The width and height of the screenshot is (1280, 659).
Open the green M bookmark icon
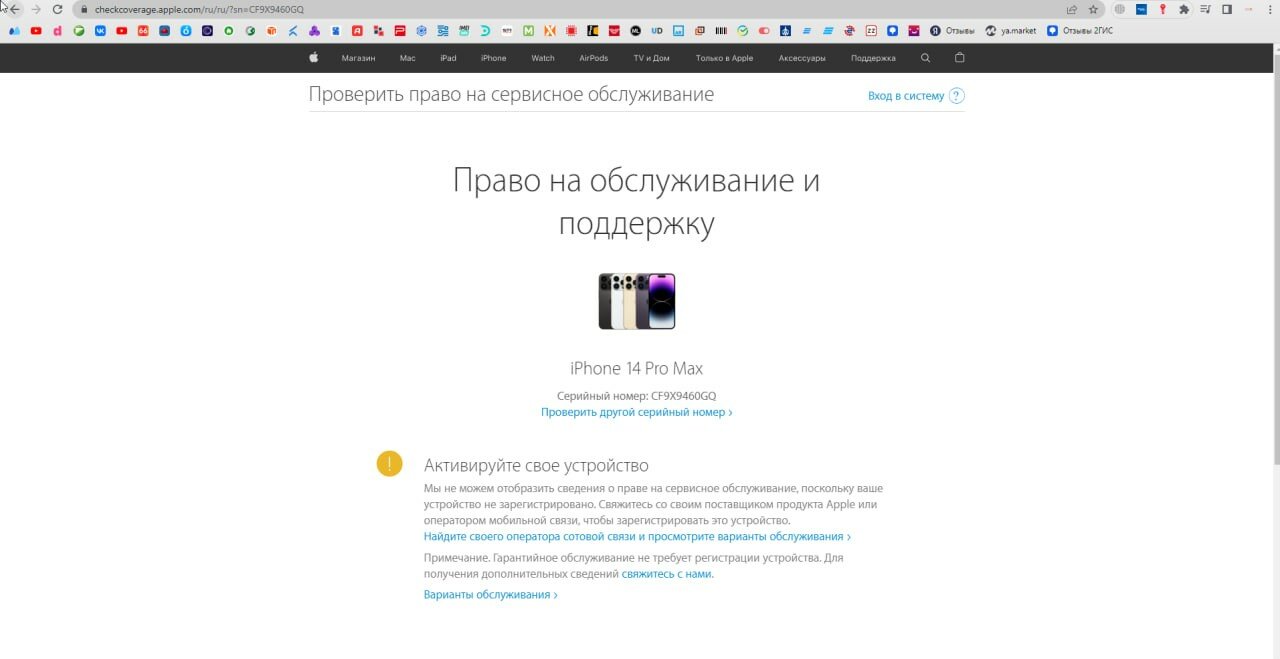pyautogui.click(x=528, y=31)
